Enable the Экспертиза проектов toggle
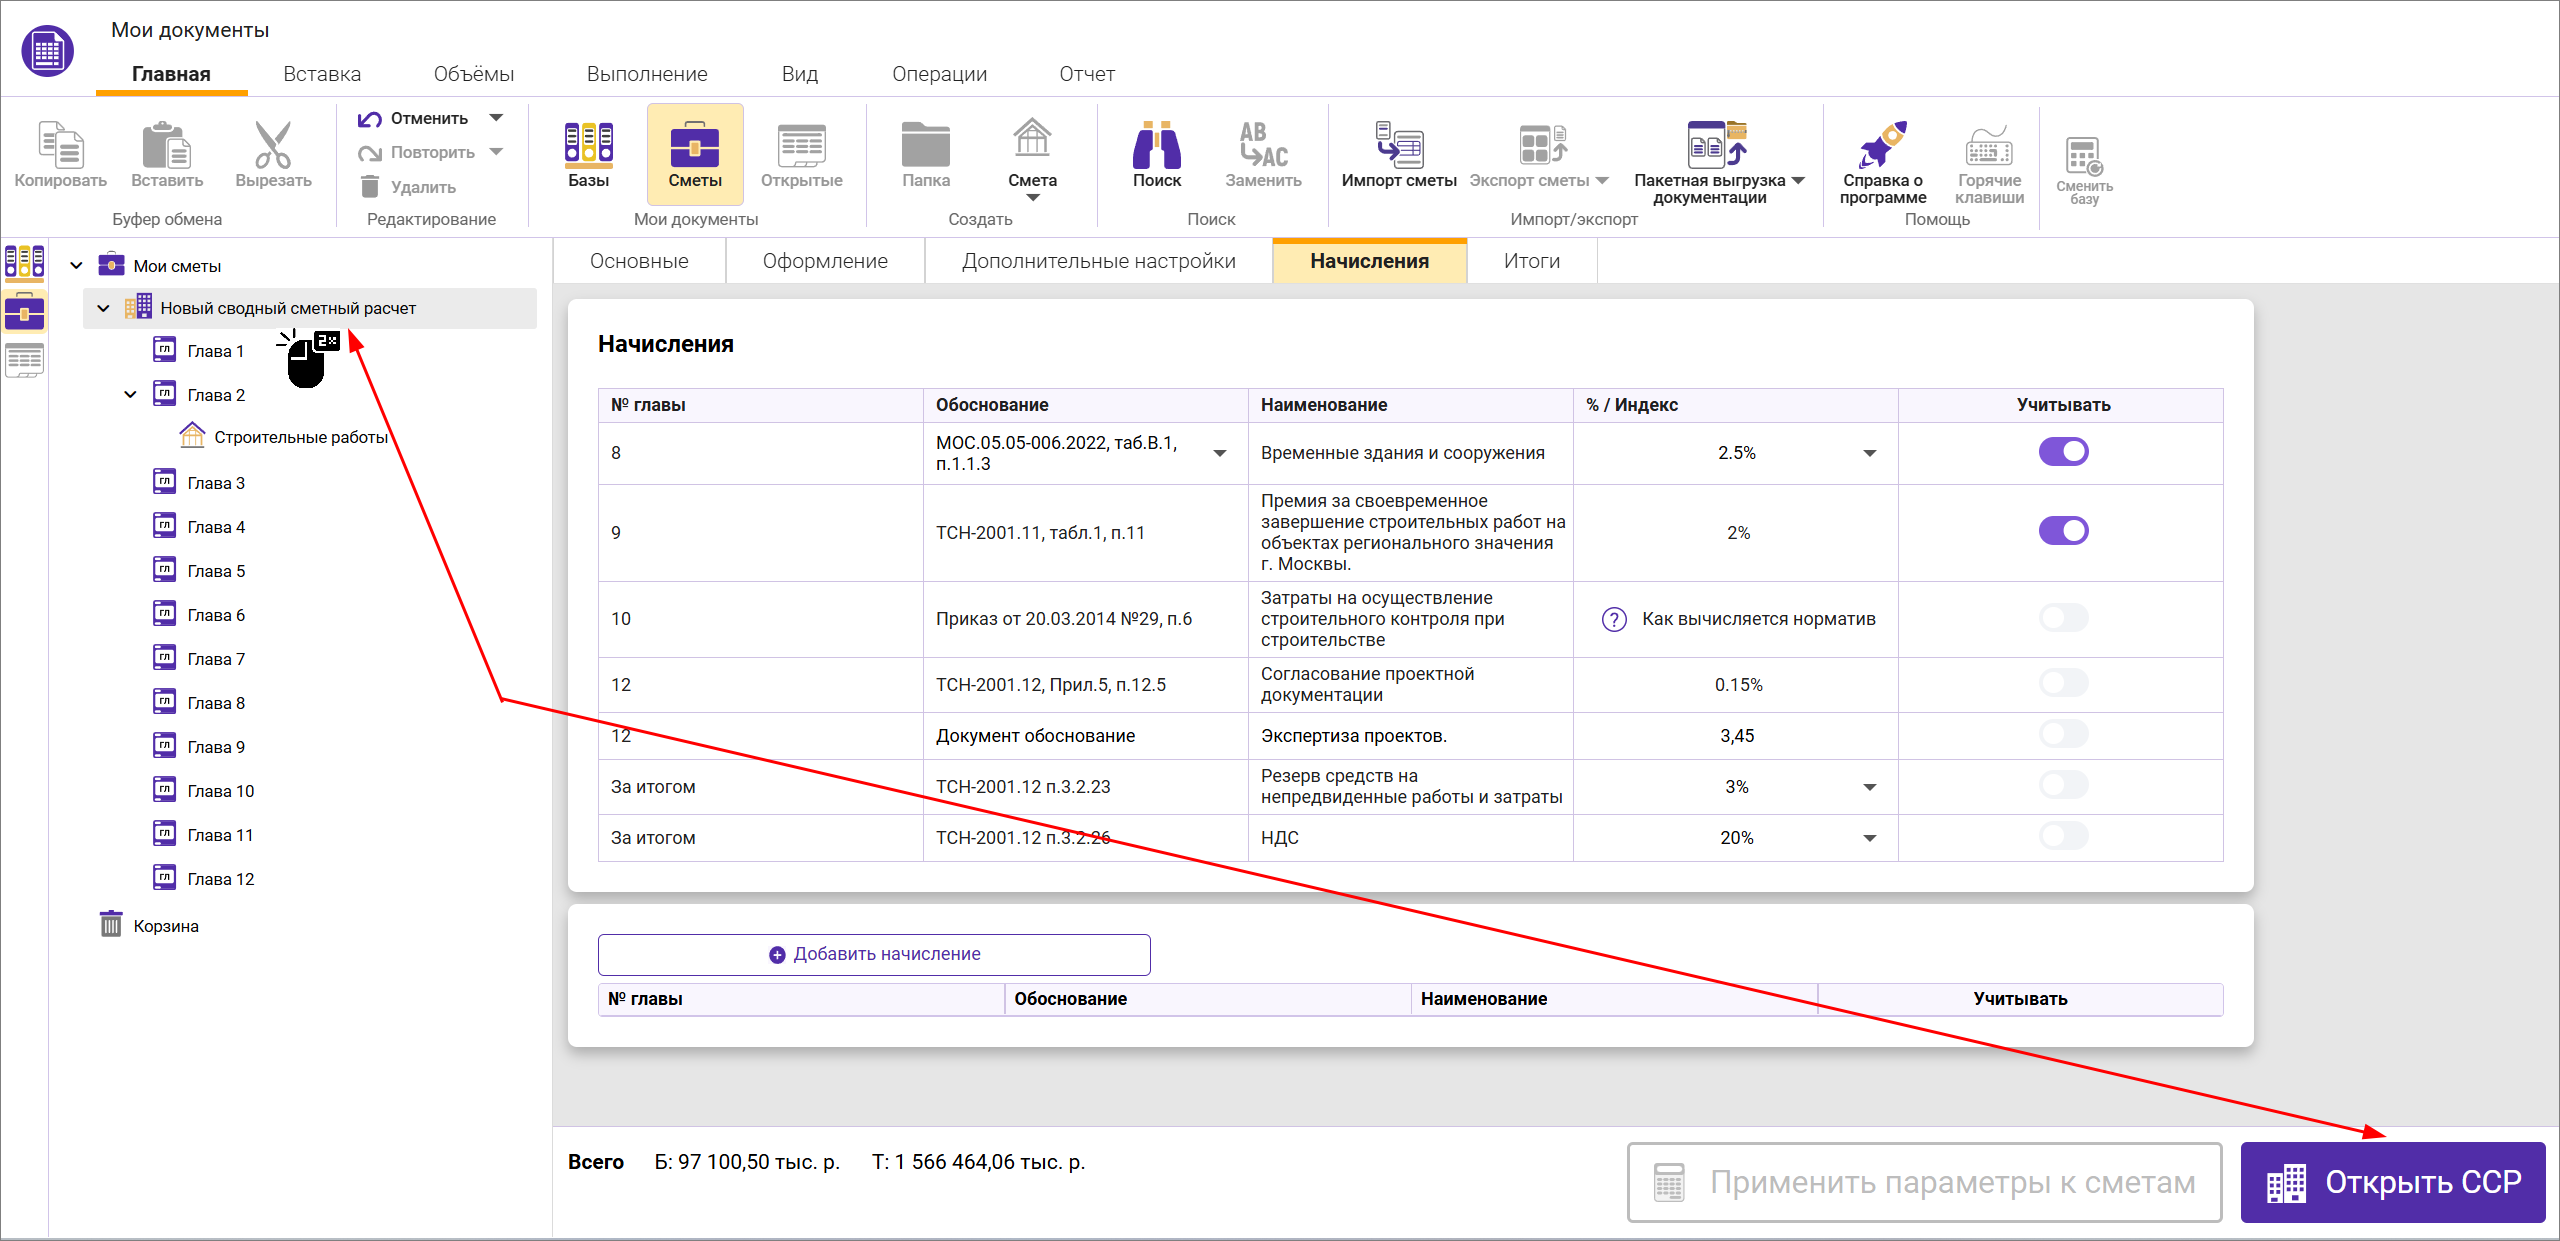Image resolution: width=2560 pixels, height=1241 pixels. coord(2063,735)
